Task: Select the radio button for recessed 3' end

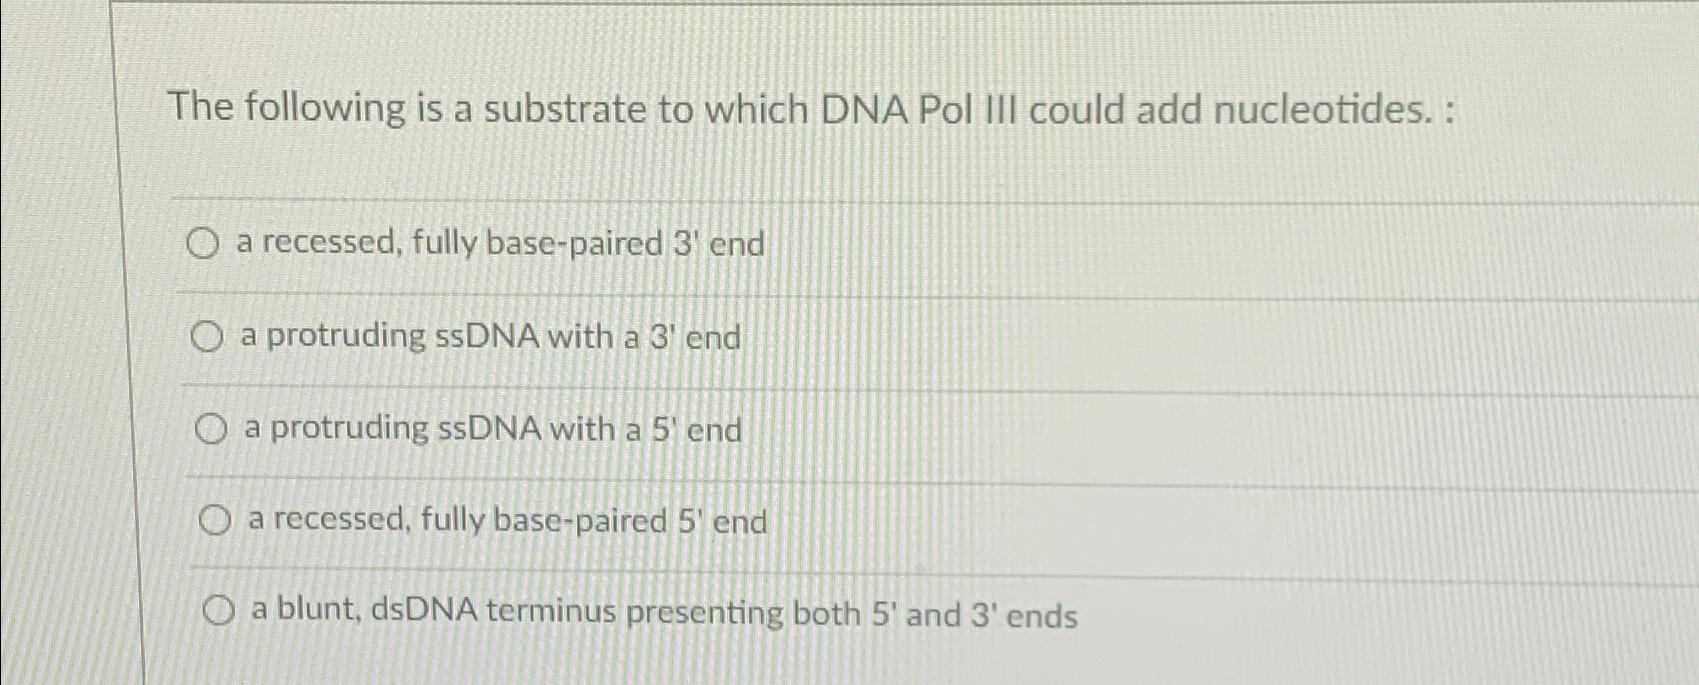Action: (205, 243)
